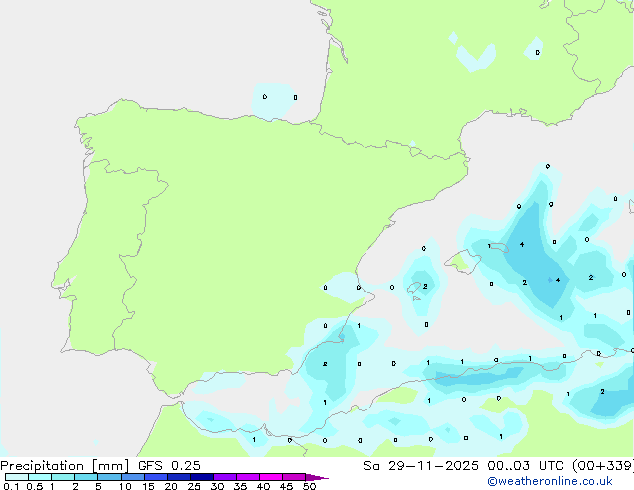Click the 0.1–0.5 mm legend swatch
The image size is (634, 490).
coord(17,477)
